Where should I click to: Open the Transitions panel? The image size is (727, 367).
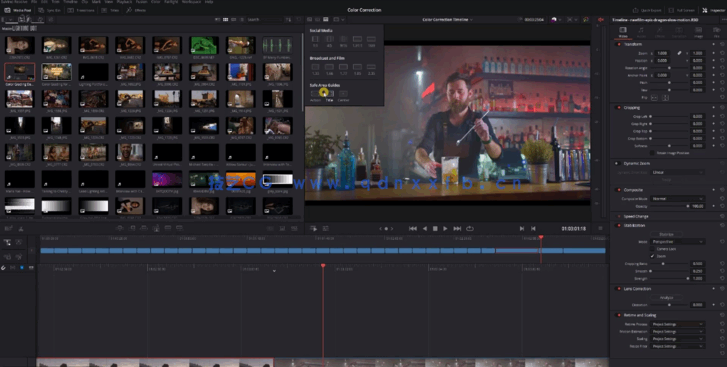(81, 10)
